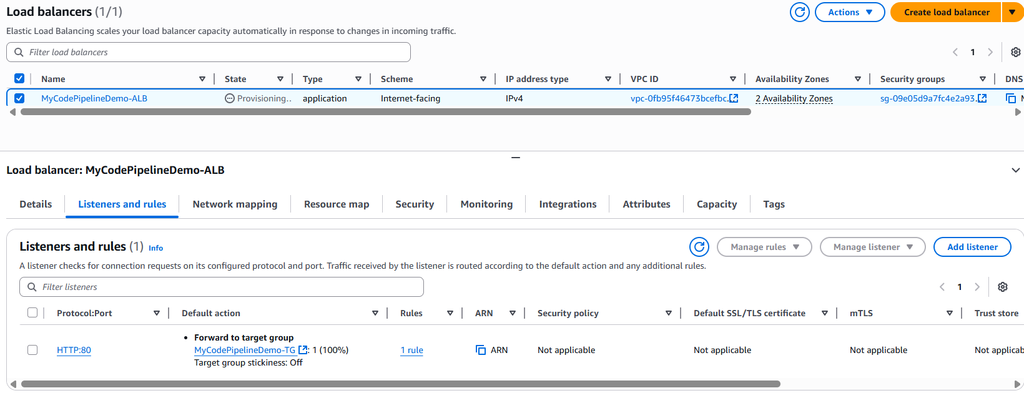Focus the Filter listeners search field
Image resolution: width=1024 pixels, height=393 pixels.
click(x=221, y=287)
